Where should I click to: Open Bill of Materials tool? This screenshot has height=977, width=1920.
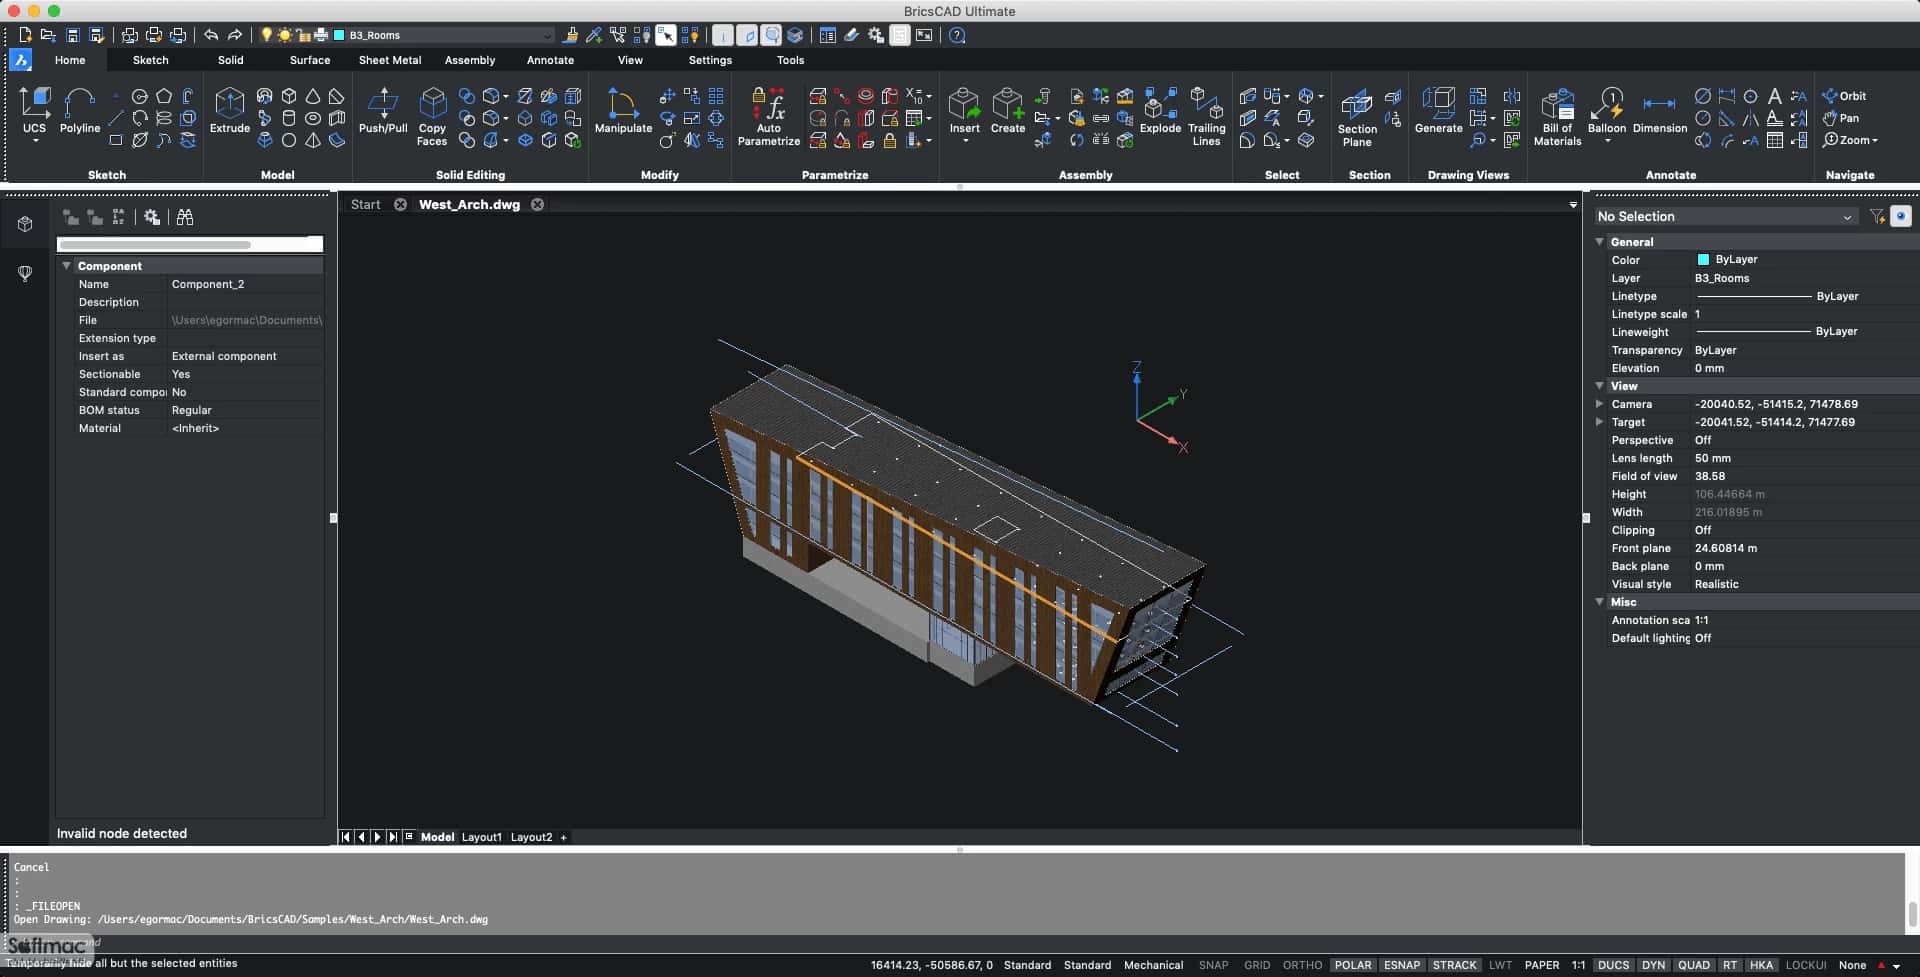coord(1557,117)
